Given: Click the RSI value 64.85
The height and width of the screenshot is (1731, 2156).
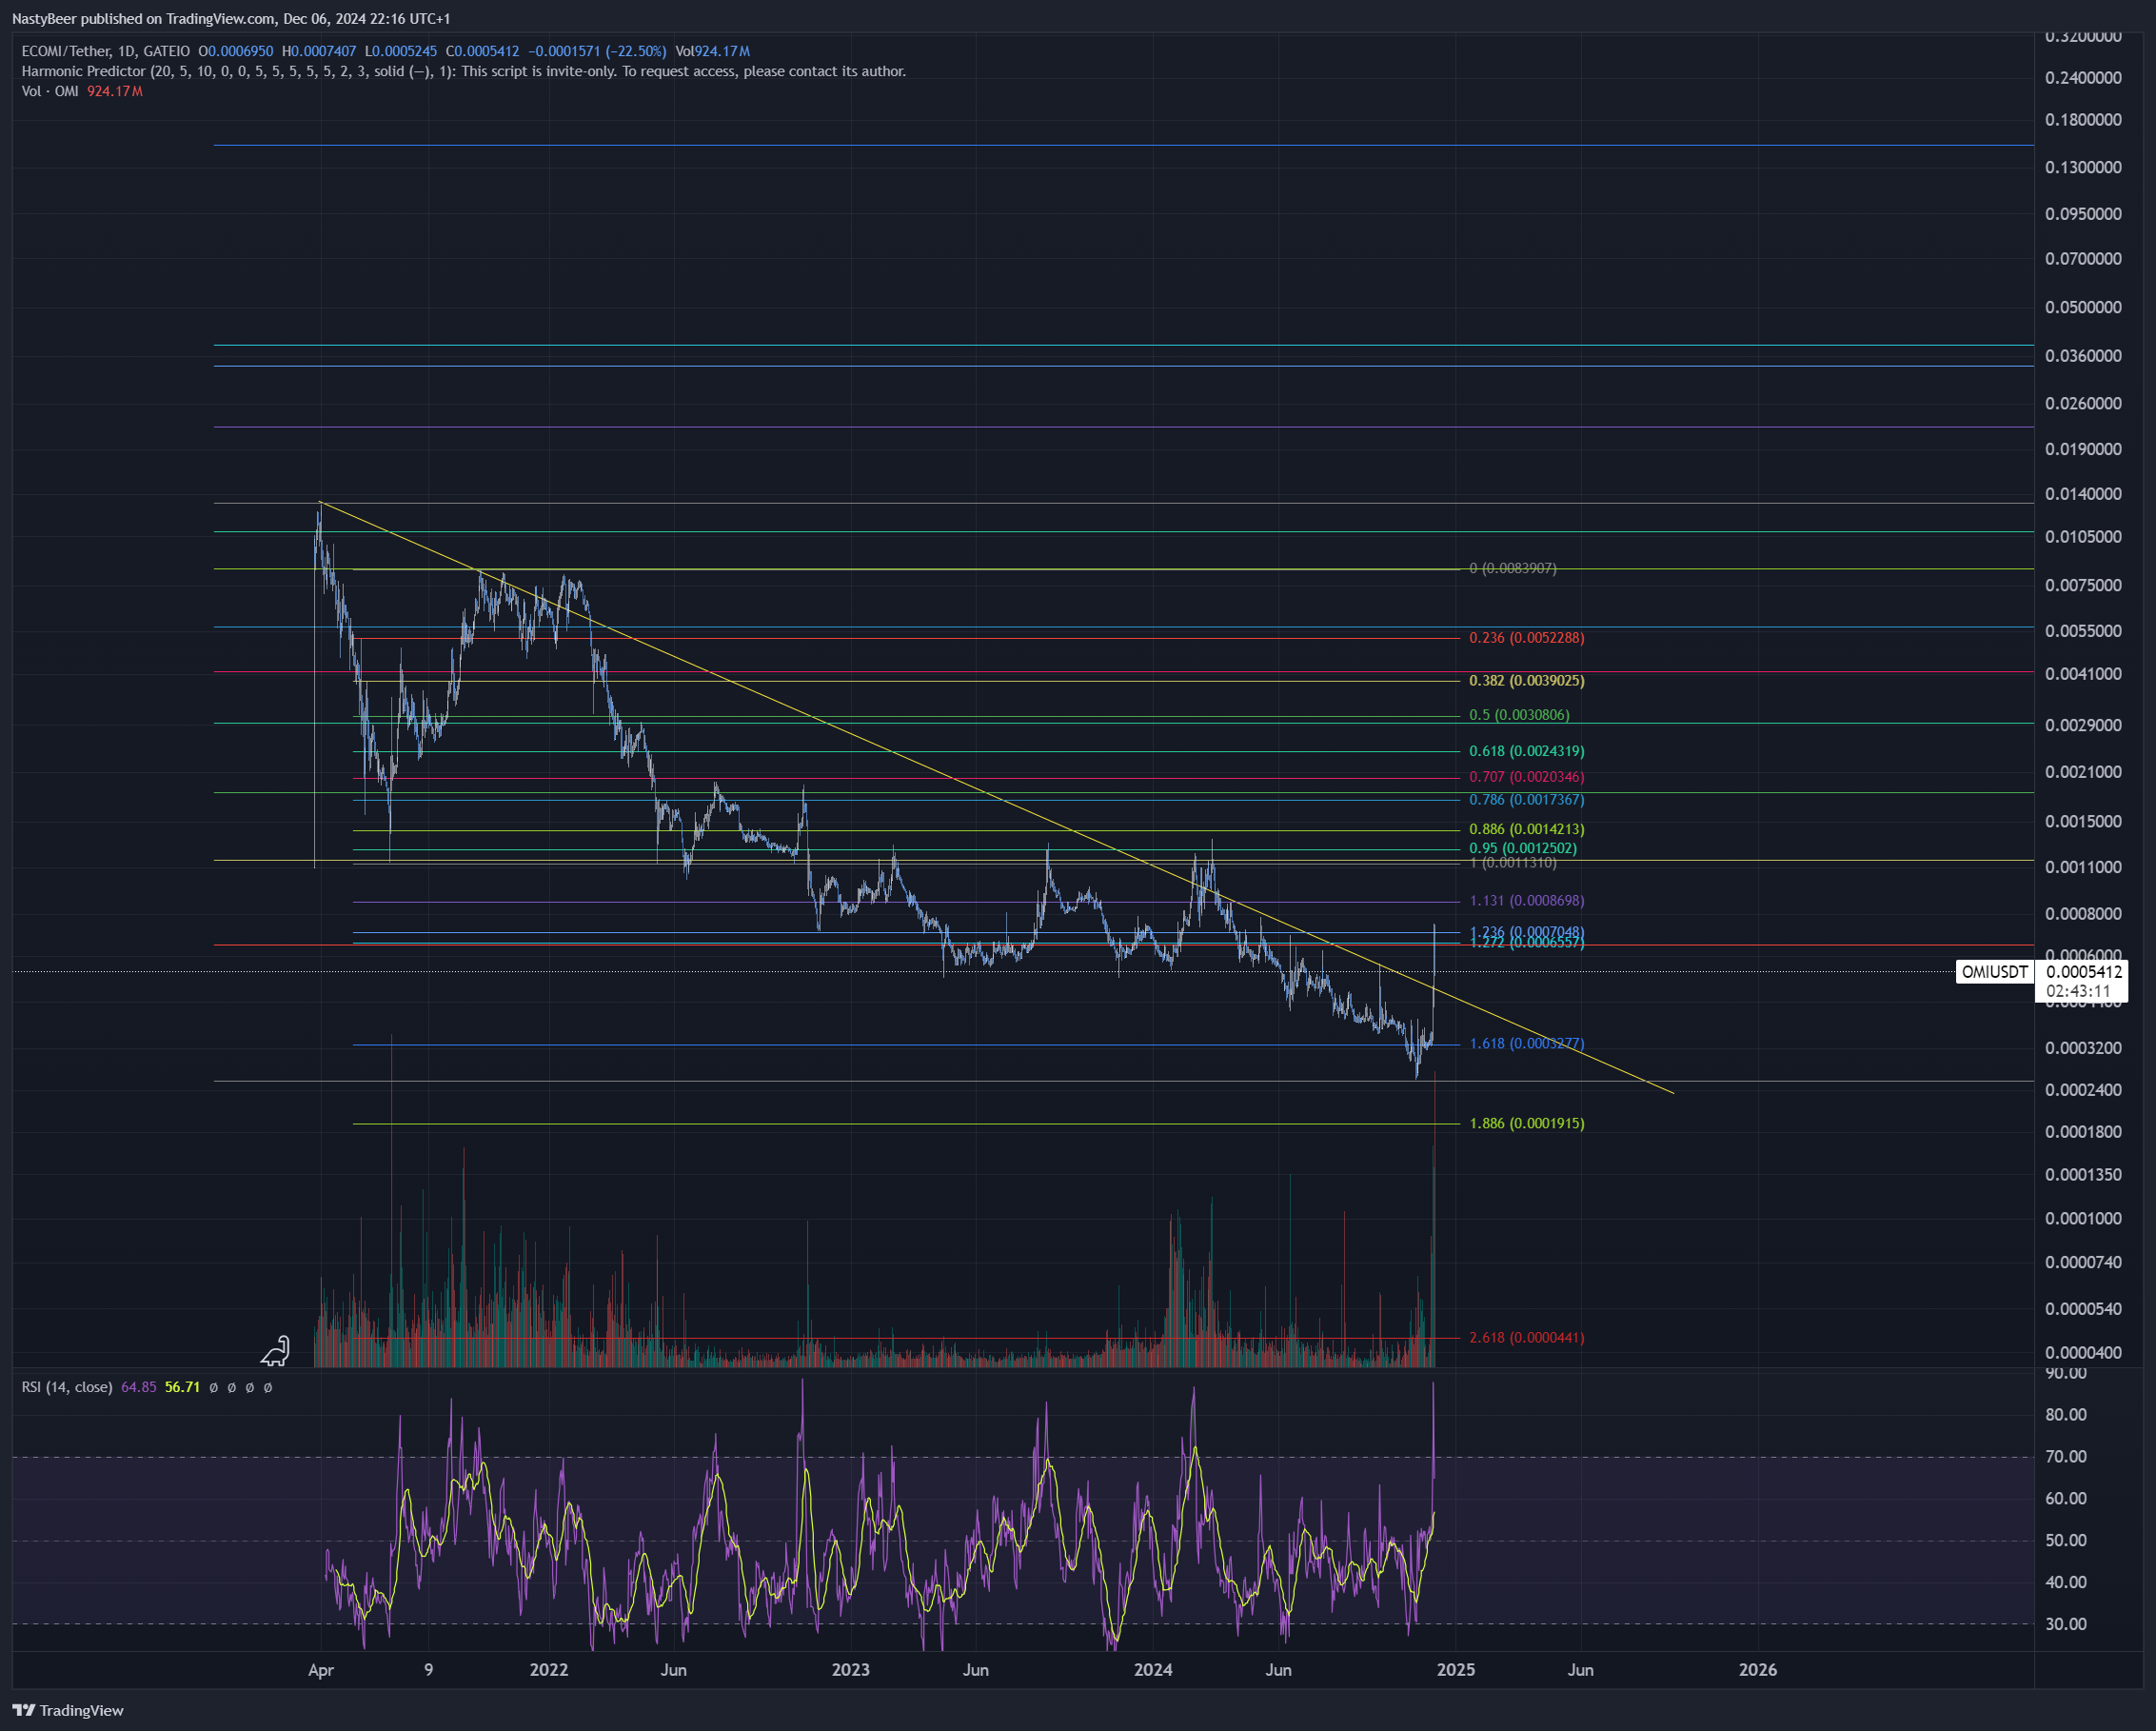Looking at the screenshot, I should click(x=138, y=1387).
